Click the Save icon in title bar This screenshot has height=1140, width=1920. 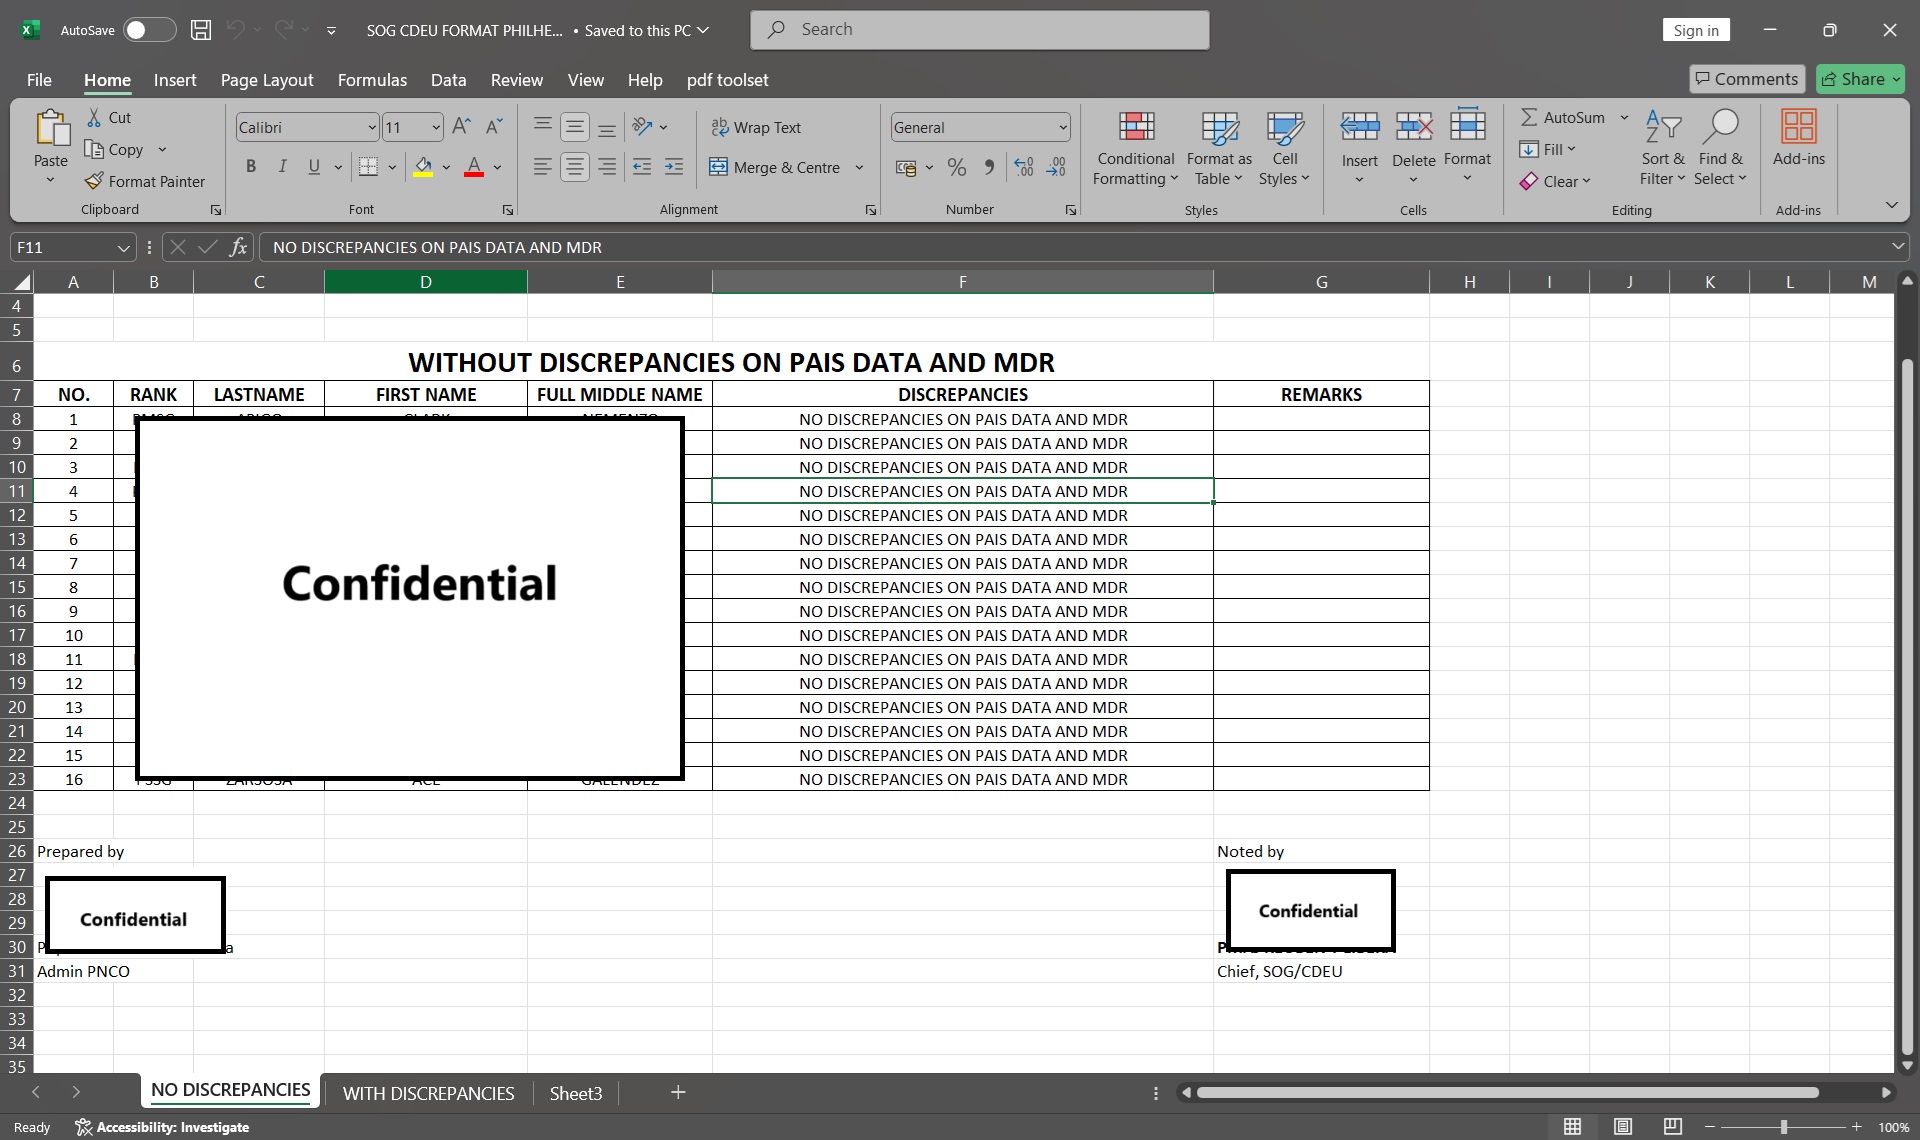click(201, 30)
